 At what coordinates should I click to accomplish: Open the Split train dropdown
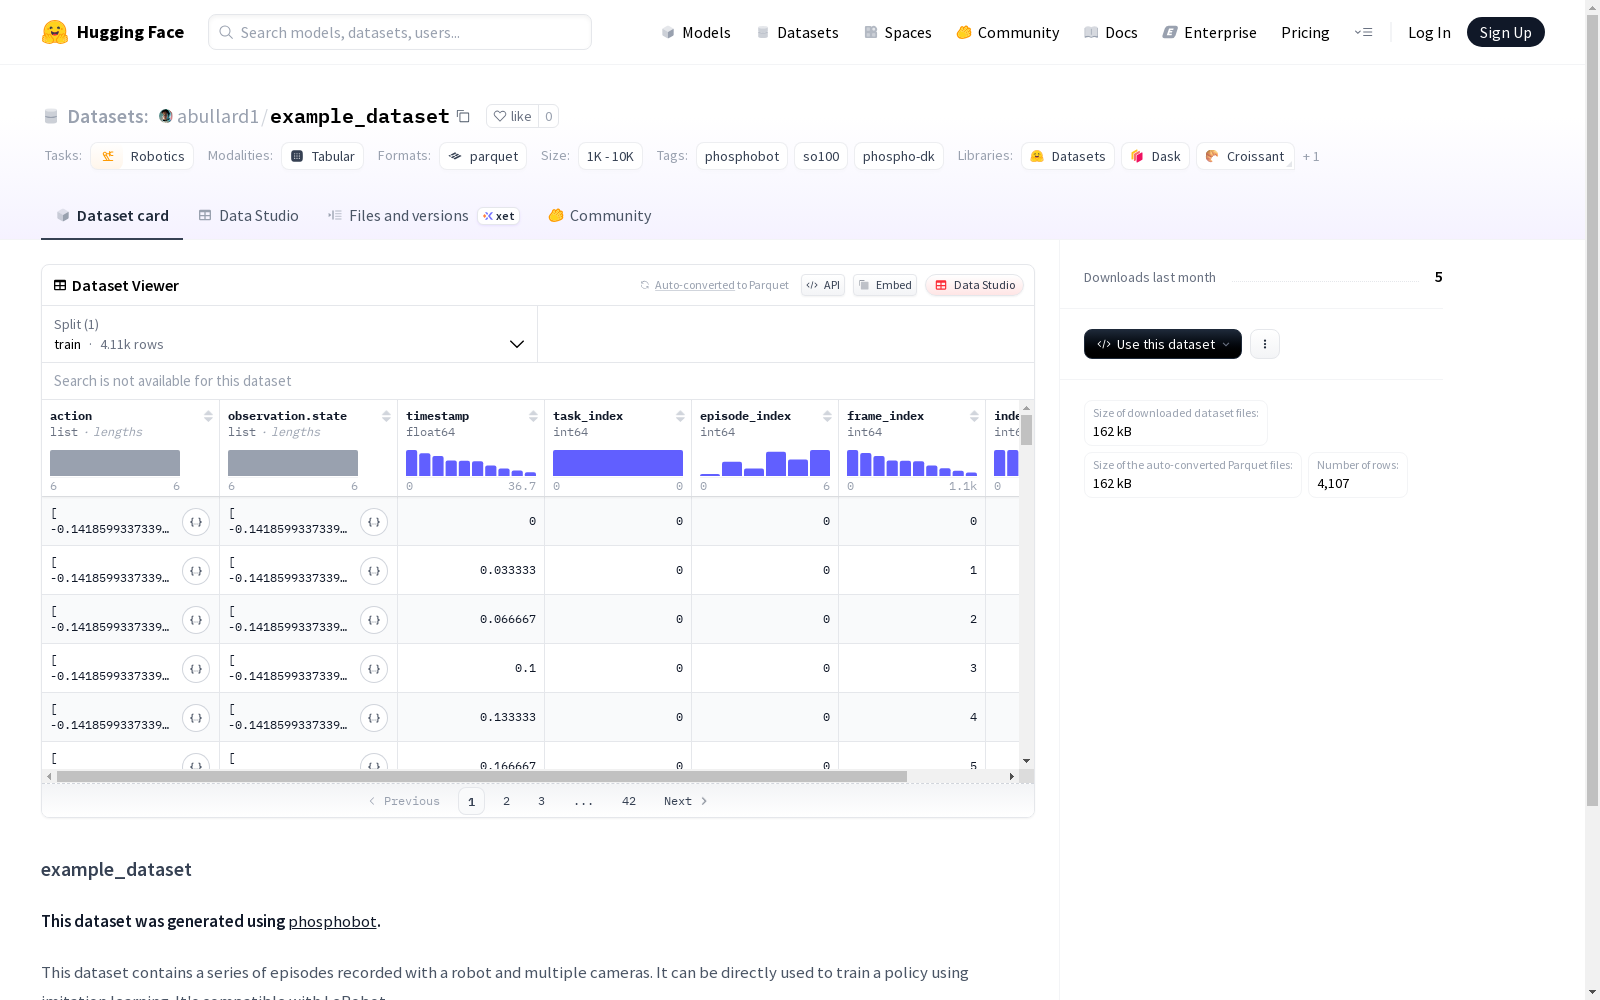290,334
